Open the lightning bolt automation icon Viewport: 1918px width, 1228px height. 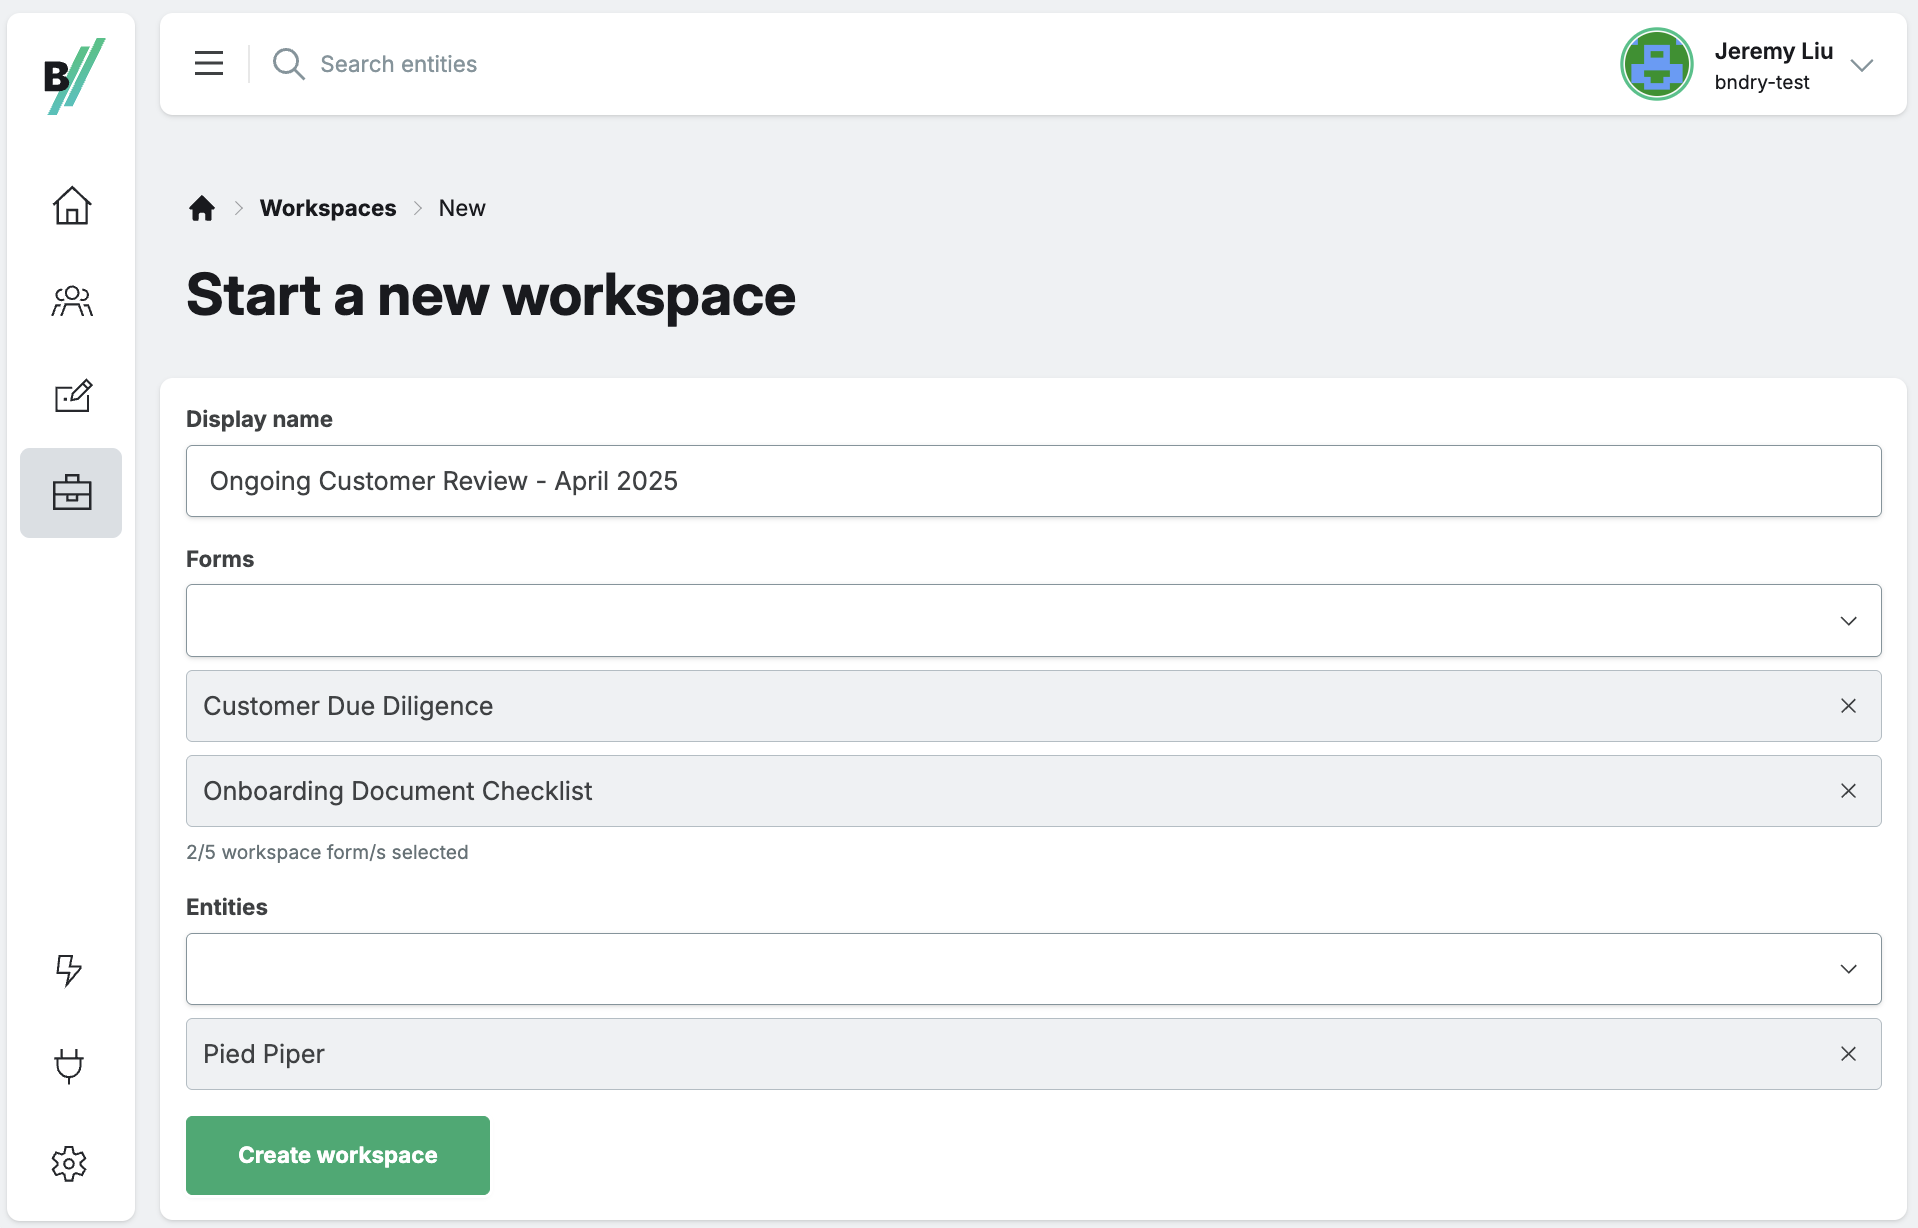point(69,969)
